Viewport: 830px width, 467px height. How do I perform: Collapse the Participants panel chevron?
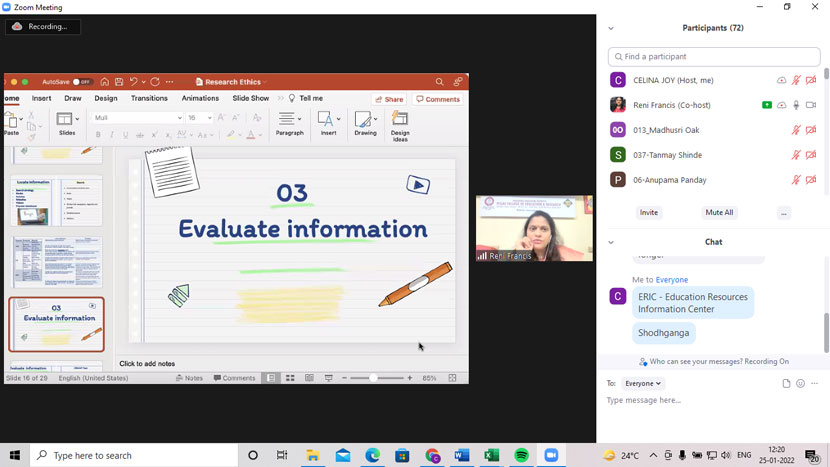coord(611,28)
